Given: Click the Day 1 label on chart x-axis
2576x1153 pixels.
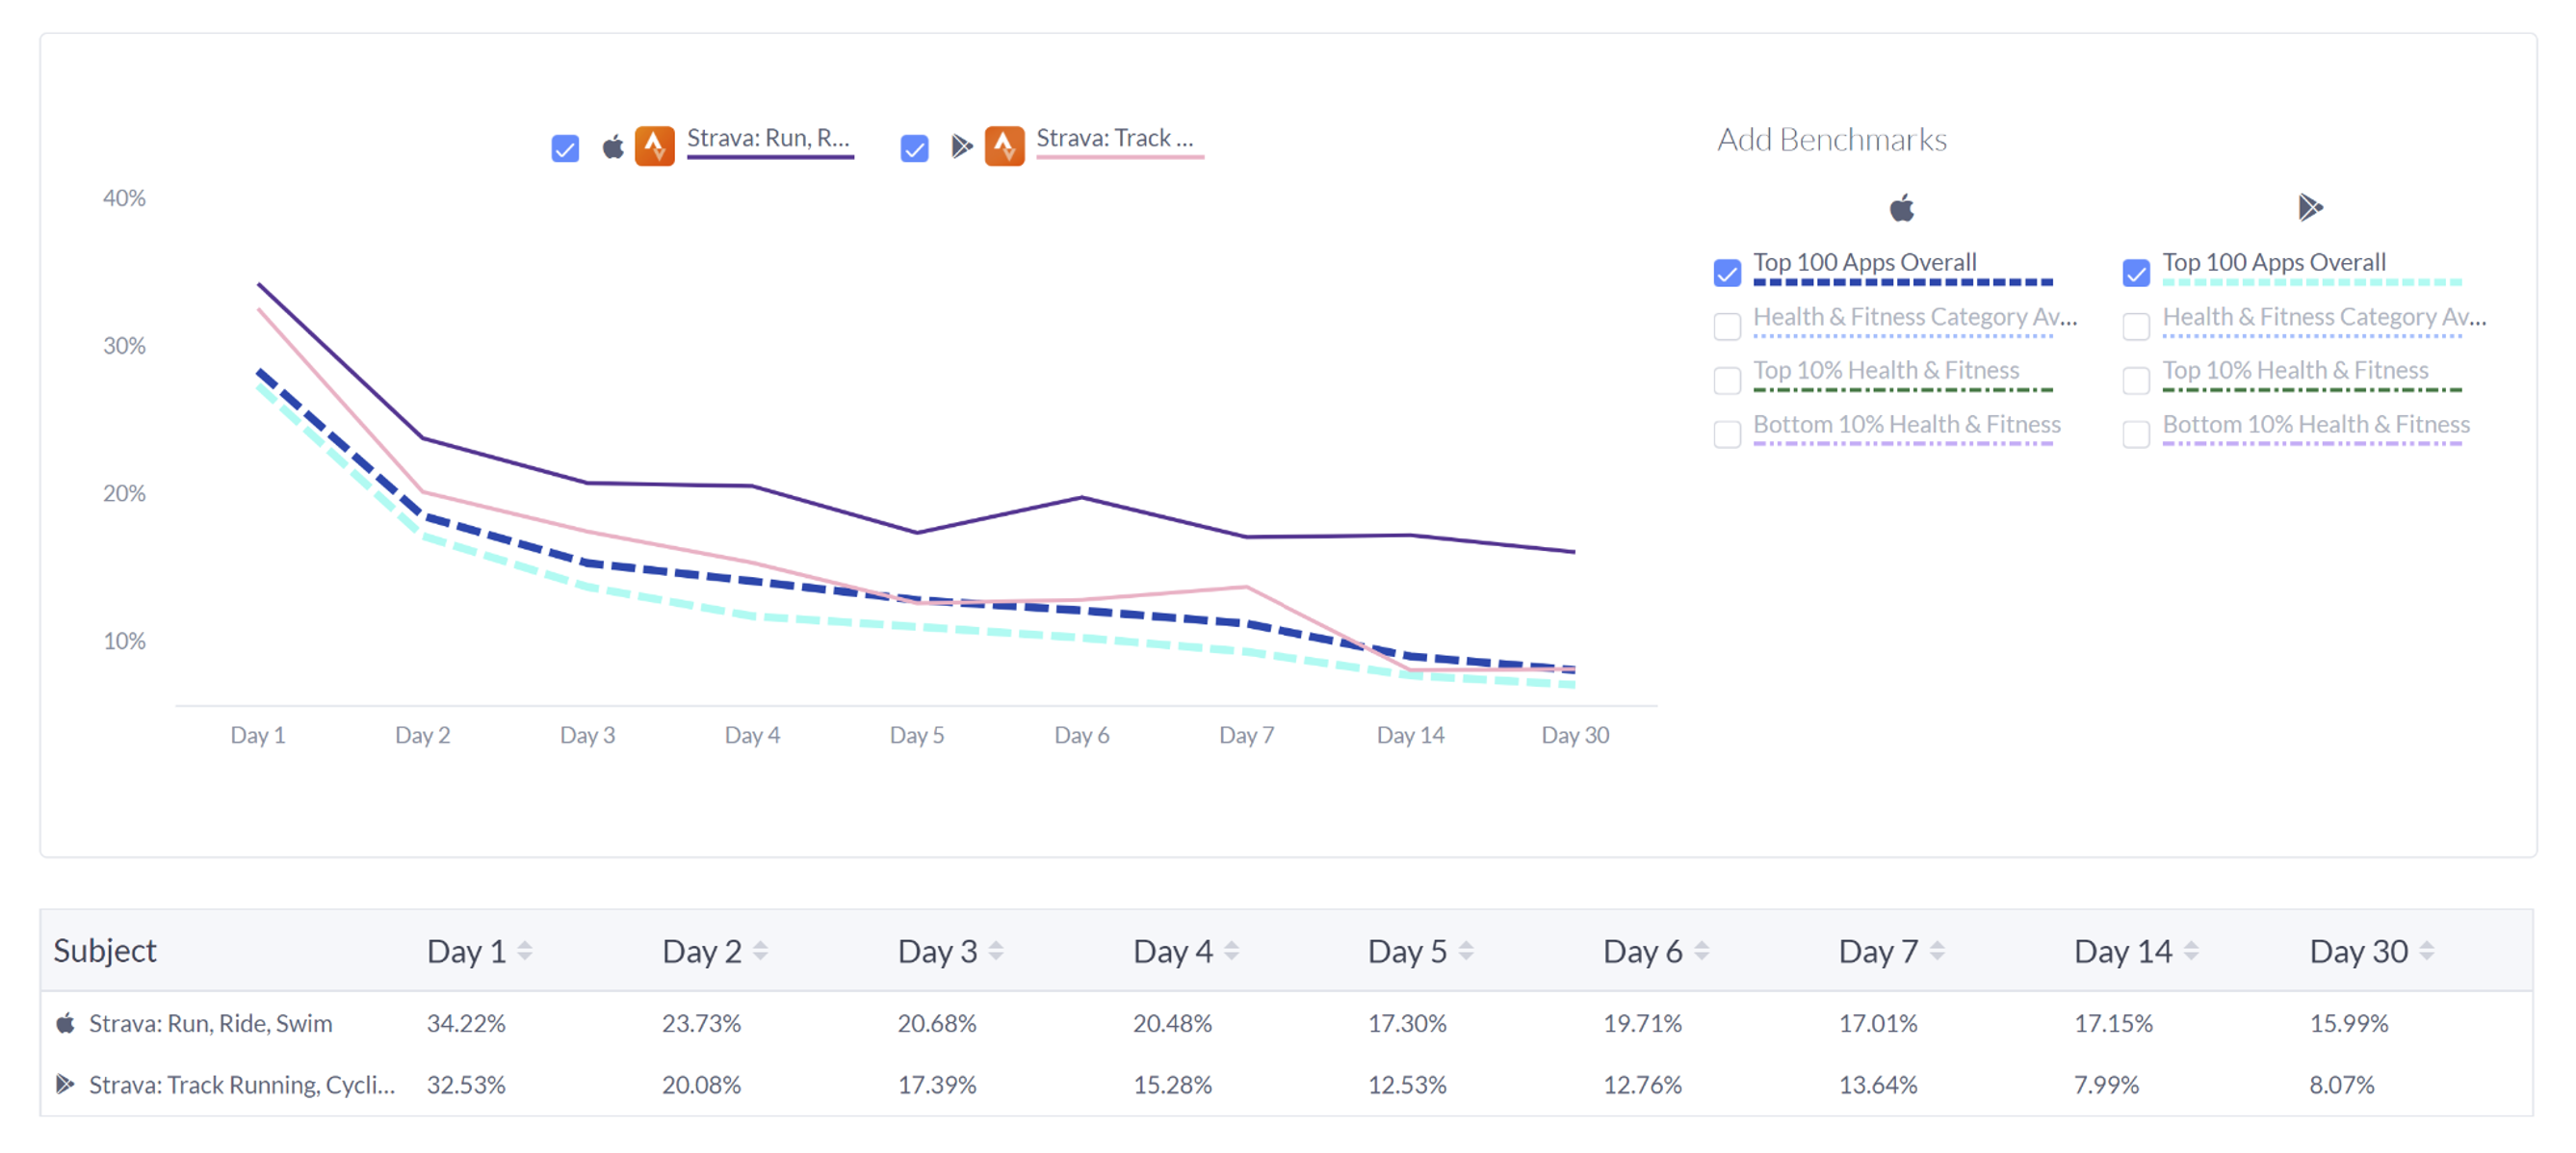Looking at the screenshot, I should pyautogui.click(x=258, y=735).
